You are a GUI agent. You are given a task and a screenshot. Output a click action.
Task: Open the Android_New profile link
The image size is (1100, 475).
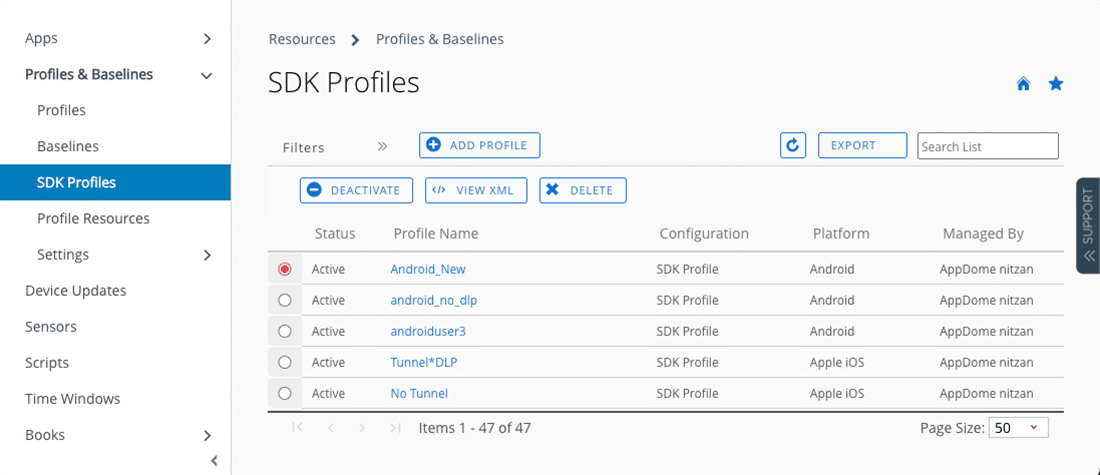coord(428,269)
